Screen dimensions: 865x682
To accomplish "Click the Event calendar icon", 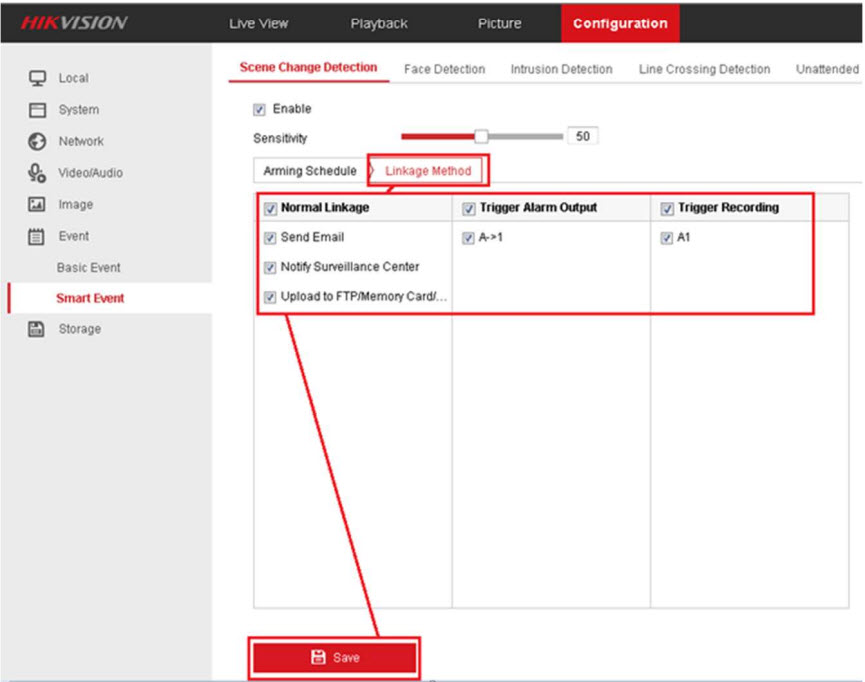I will (37, 237).
